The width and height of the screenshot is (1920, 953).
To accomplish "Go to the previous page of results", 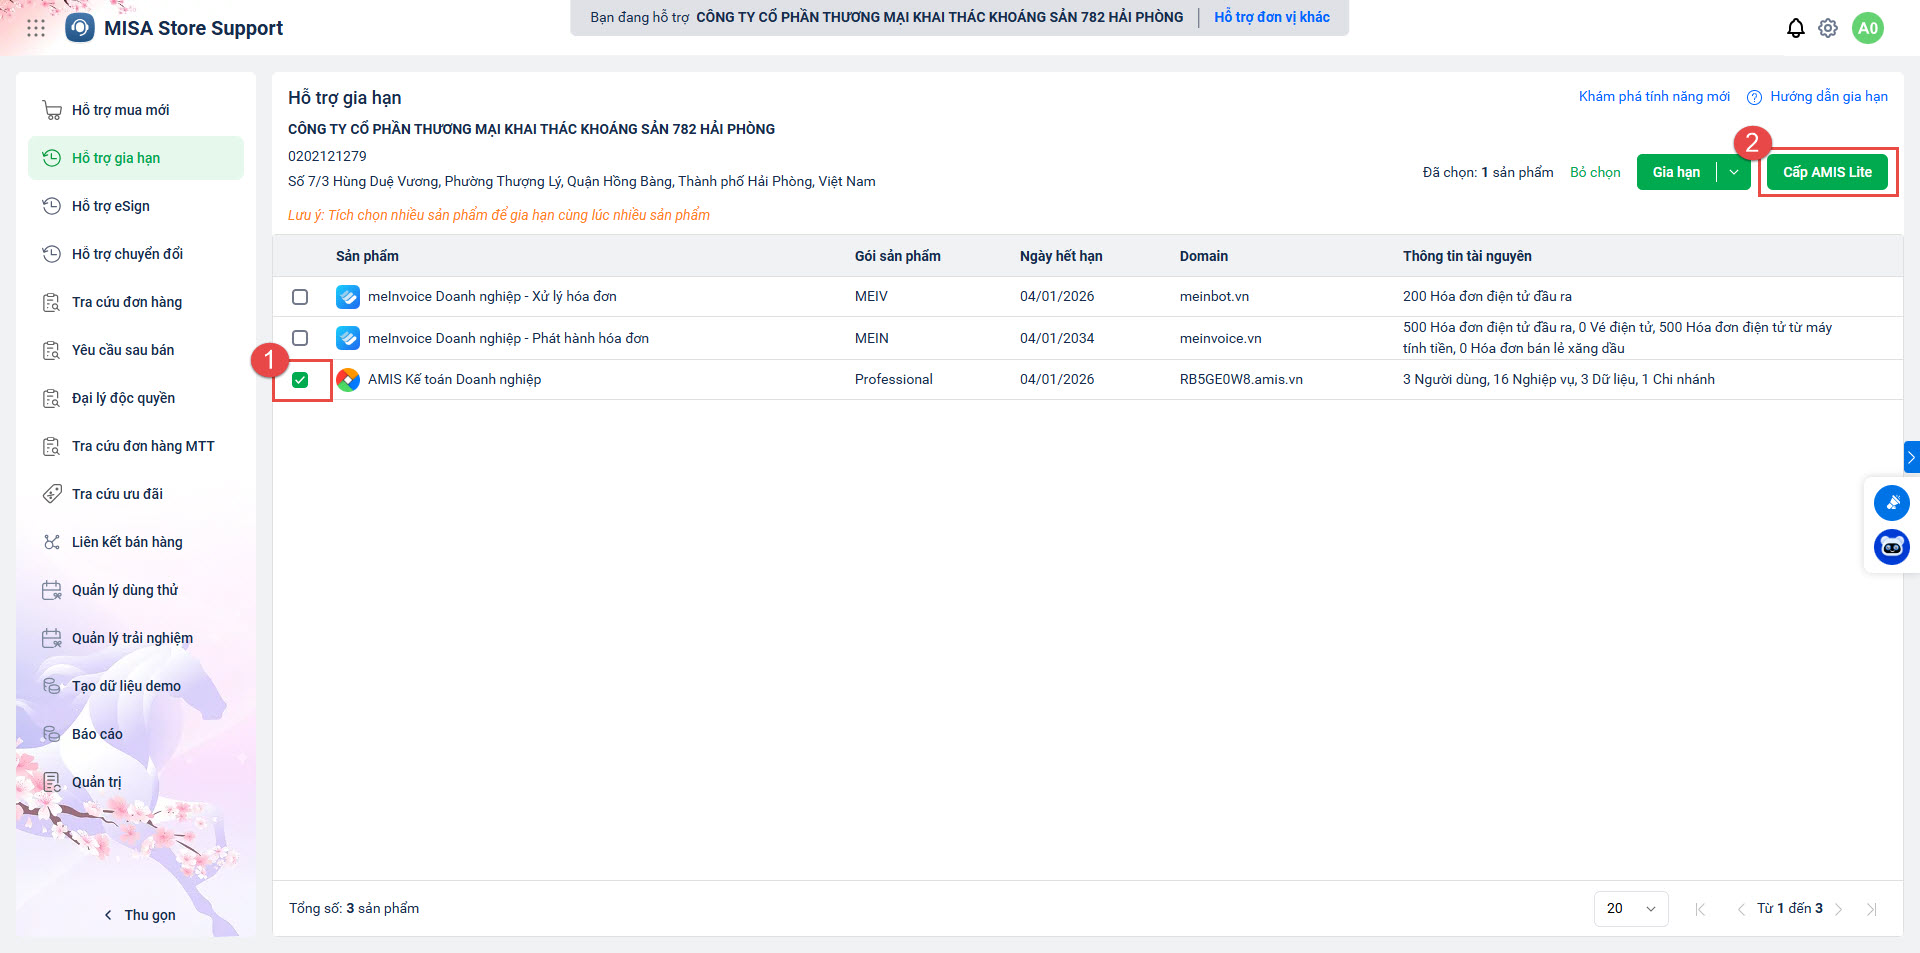I will [1740, 909].
